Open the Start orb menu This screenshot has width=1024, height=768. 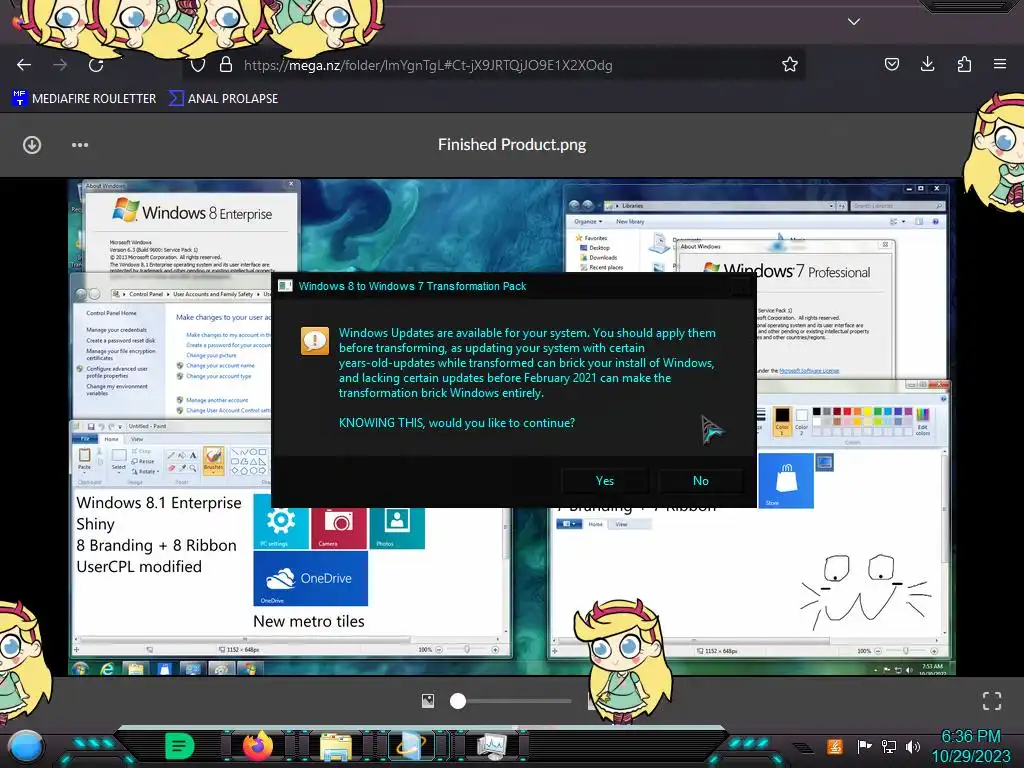(25, 746)
